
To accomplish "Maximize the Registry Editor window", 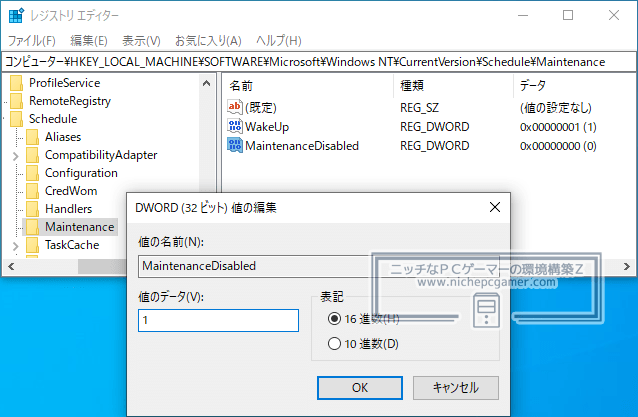I will tap(568, 15).
